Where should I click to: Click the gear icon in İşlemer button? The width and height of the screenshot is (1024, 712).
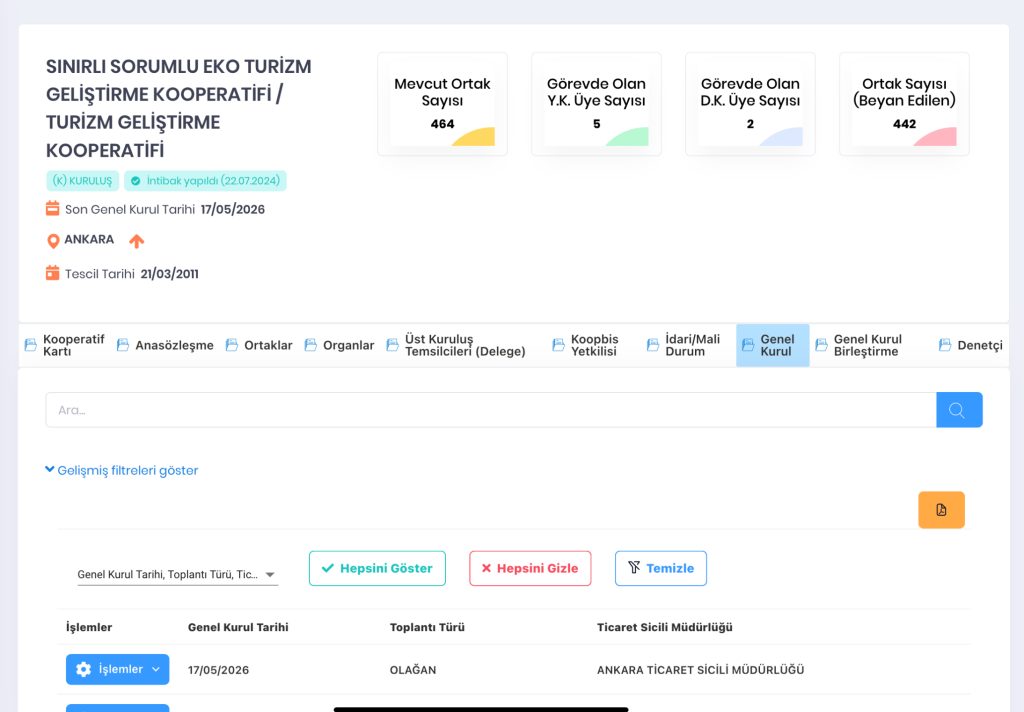point(84,669)
